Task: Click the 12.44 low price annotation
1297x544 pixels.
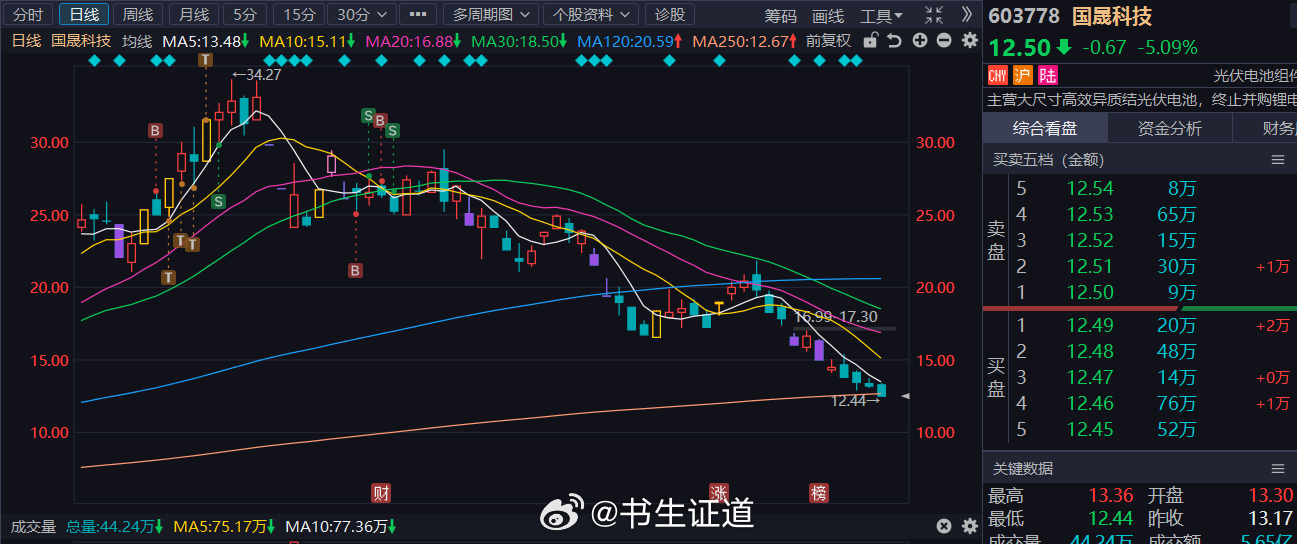Action: pyautogui.click(x=855, y=400)
